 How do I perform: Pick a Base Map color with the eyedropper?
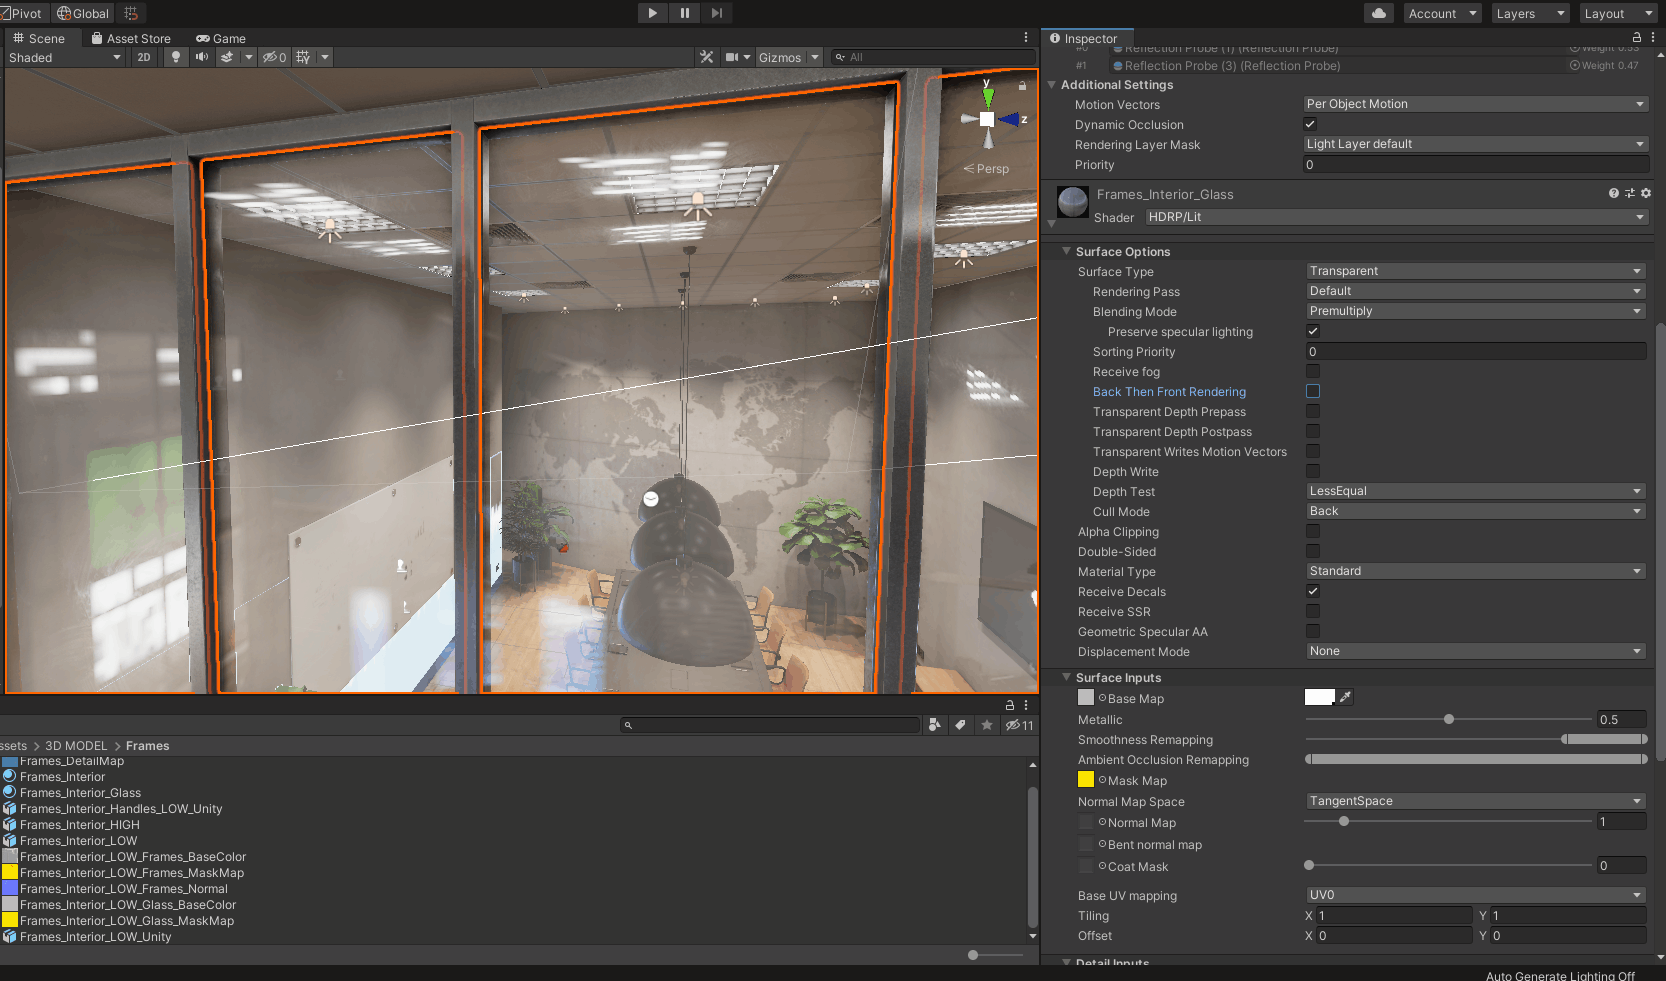pyautogui.click(x=1346, y=697)
